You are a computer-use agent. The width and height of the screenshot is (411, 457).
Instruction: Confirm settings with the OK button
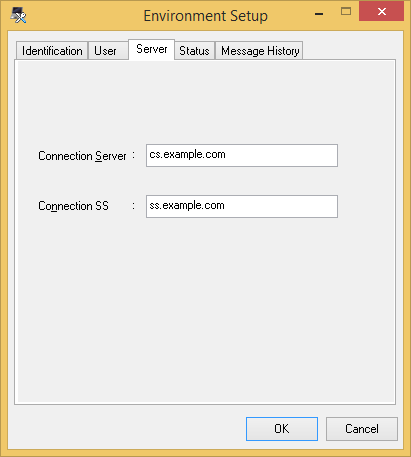tap(282, 429)
